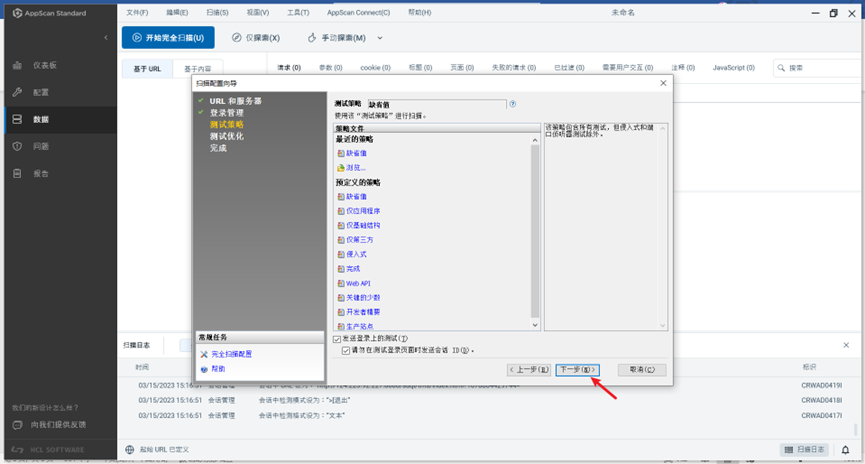The image size is (865, 464).
Task: Click the policy list scroll down arrow
Action: [535, 326]
